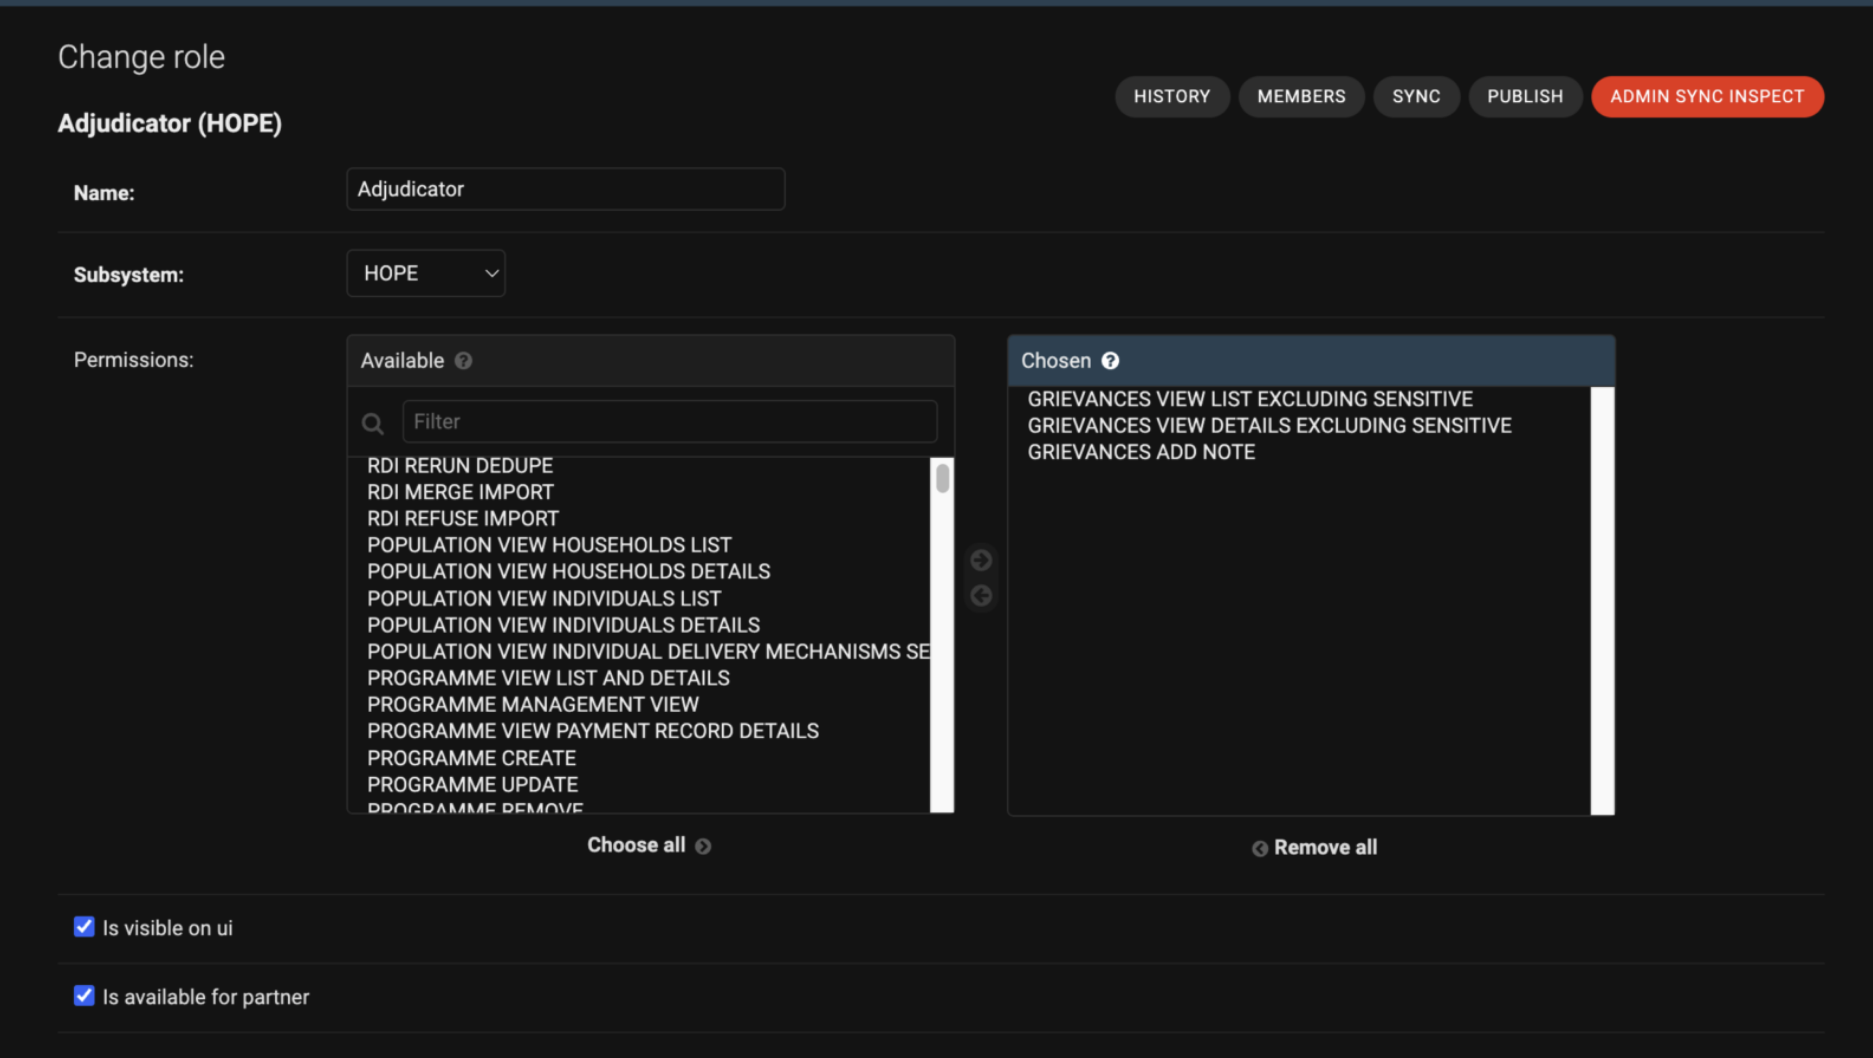The height and width of the screenshot is (1058, 1873).
Task: Open the Members page
Action: pyautogui.click(x=1301, y=97)
